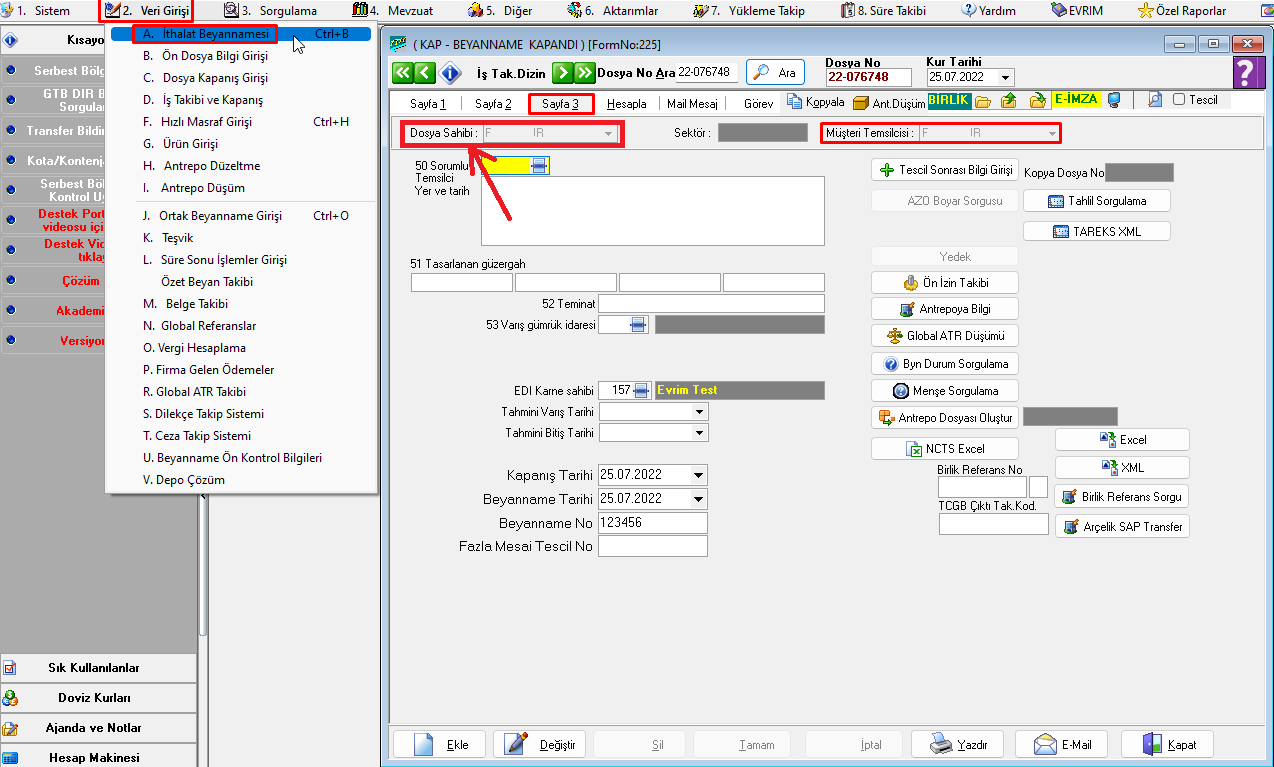
Task: Click the Byn Durum Sorgulama button
Action: tap(945, 364)
